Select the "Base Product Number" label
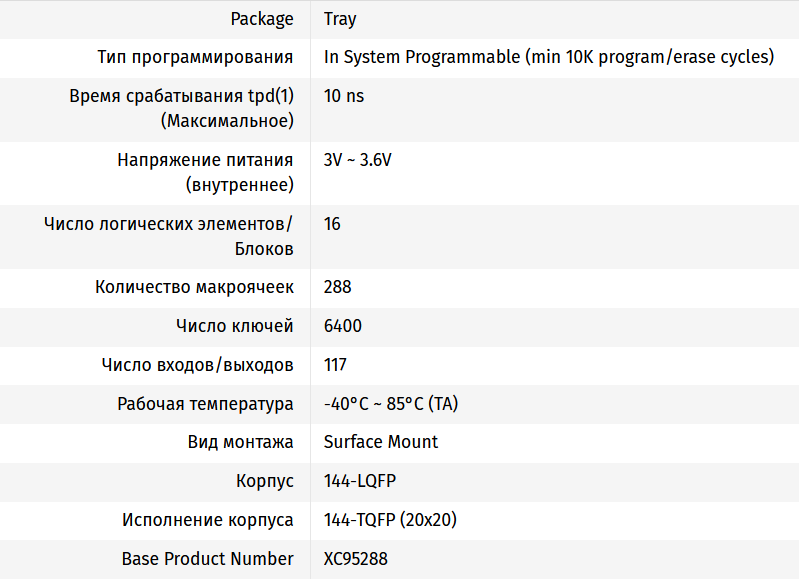Screen dimensions: 799x582 pos(207,559)
